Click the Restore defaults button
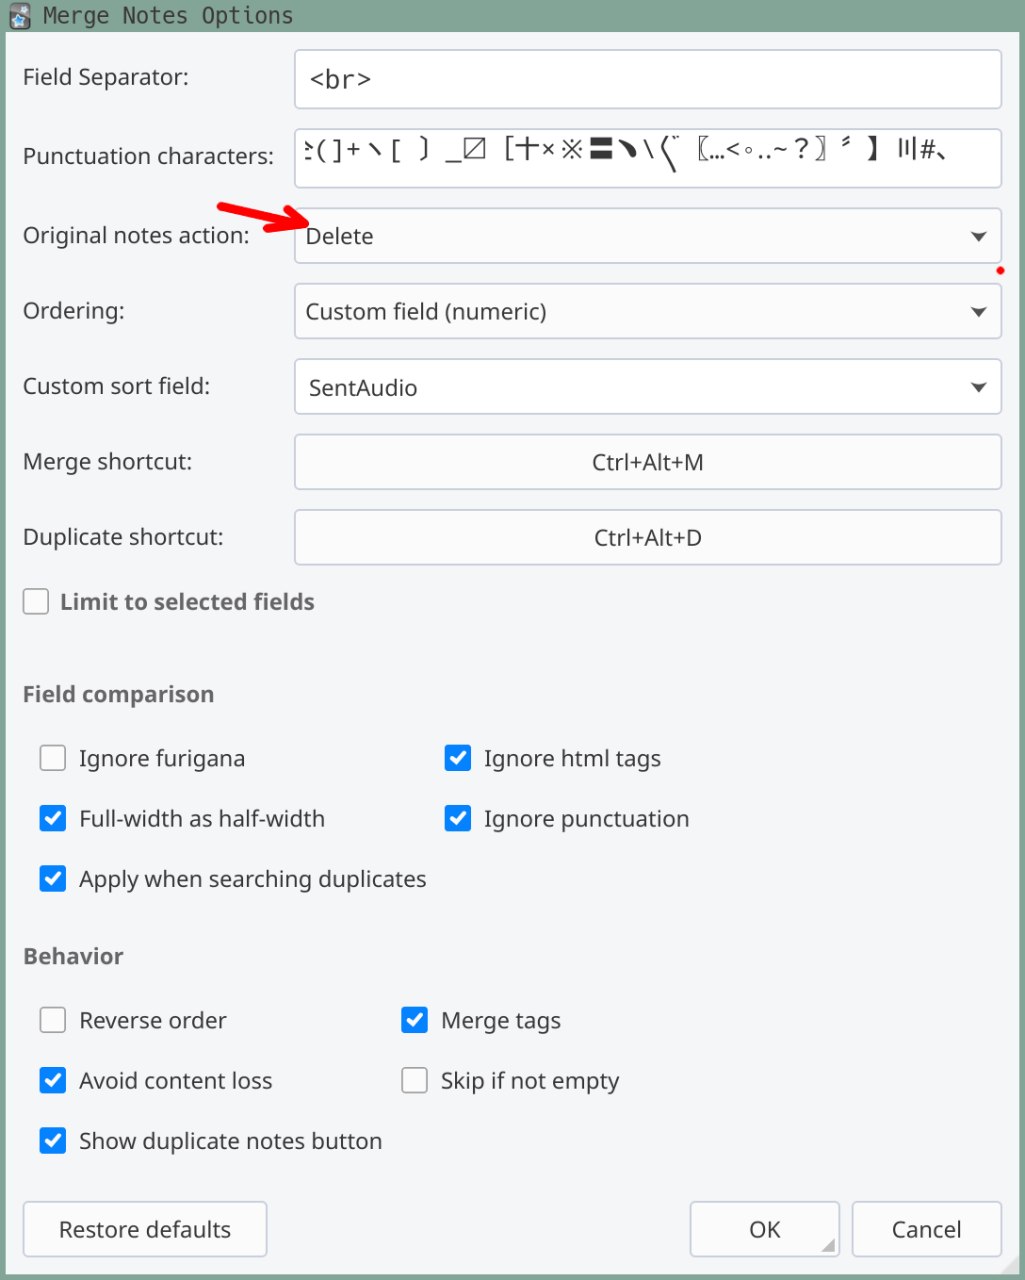Image resolution: width=1025 pixels, height=1280 pixels. 145,1230
